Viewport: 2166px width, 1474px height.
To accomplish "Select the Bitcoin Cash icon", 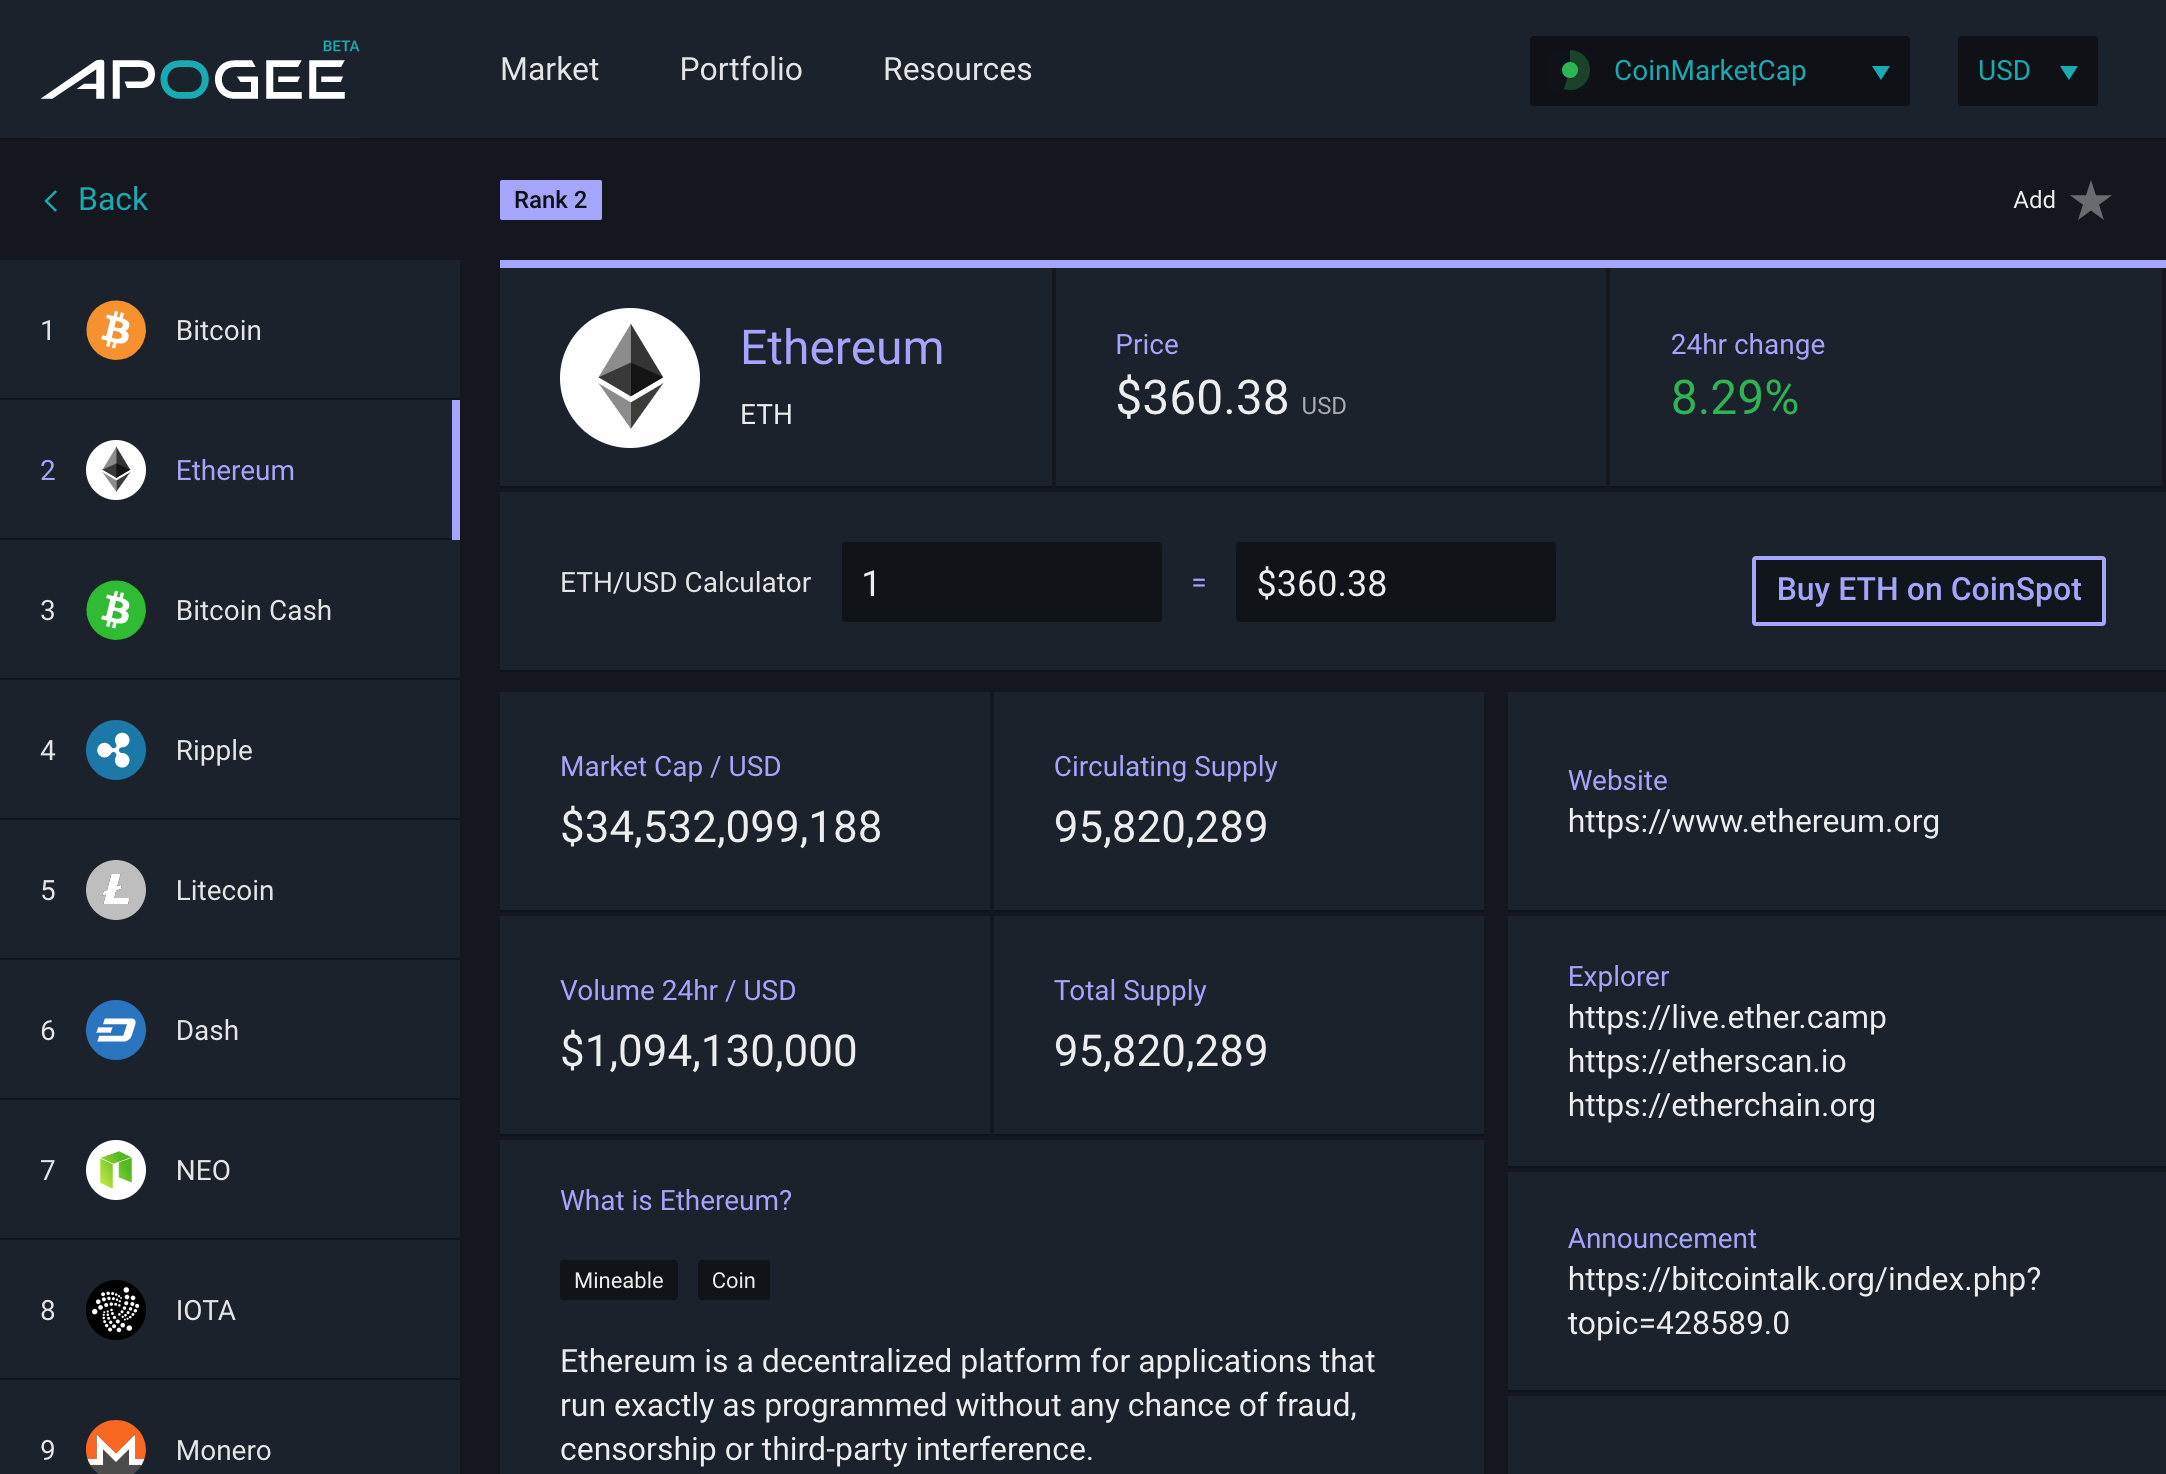I will click(115, 610).
